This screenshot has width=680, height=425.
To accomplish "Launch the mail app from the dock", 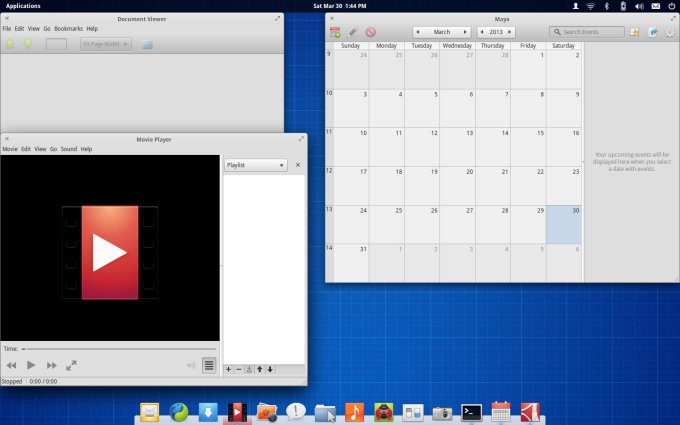I will coord(149,412).
